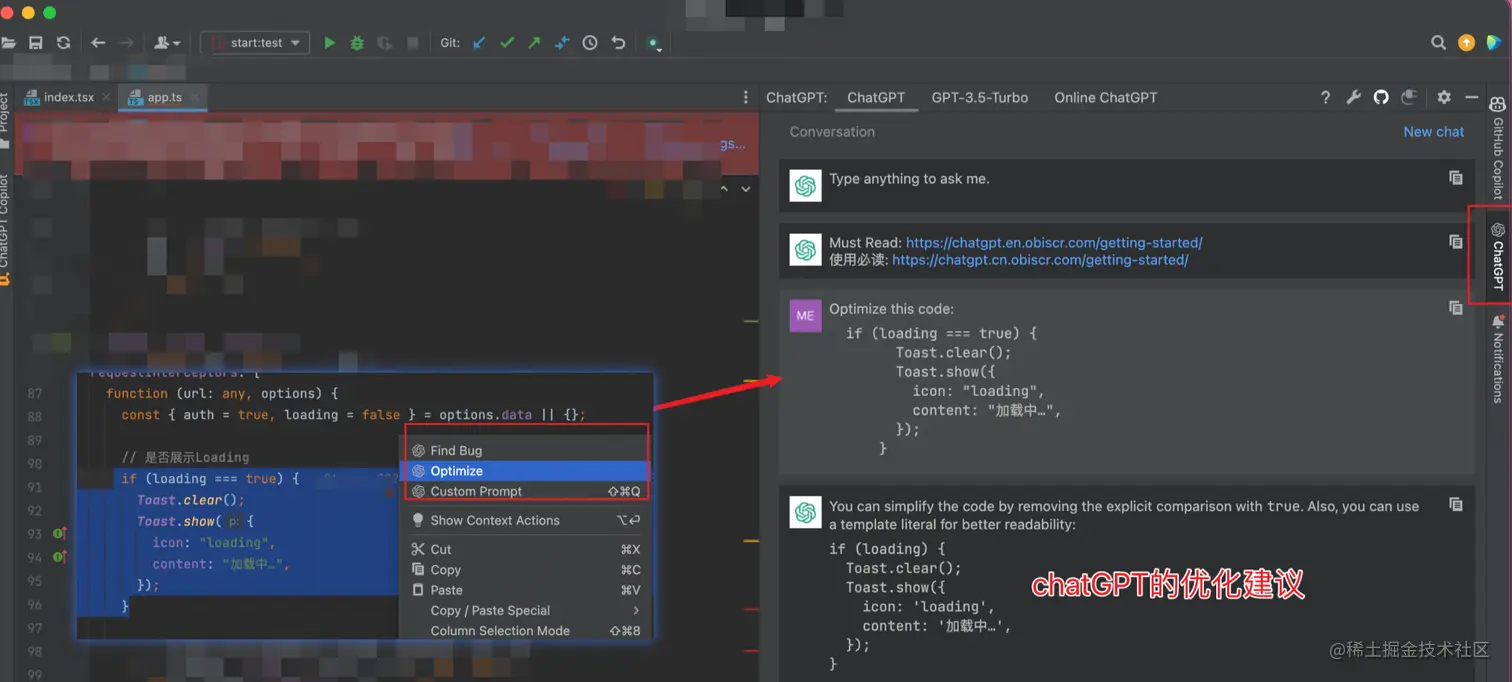Copy the 'Optimize this code' message
This screenshot has height=682, width=1512.
click(1456, 308)
